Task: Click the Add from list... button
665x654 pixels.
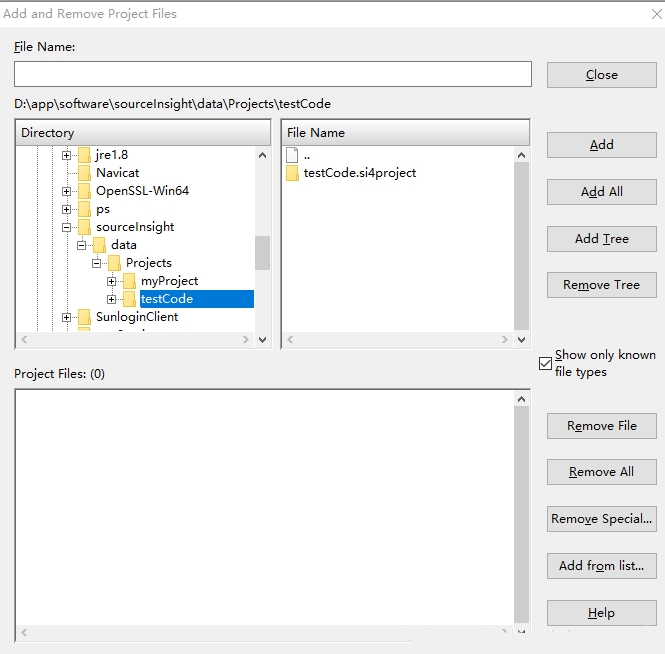Action: (x=601, y=566)
